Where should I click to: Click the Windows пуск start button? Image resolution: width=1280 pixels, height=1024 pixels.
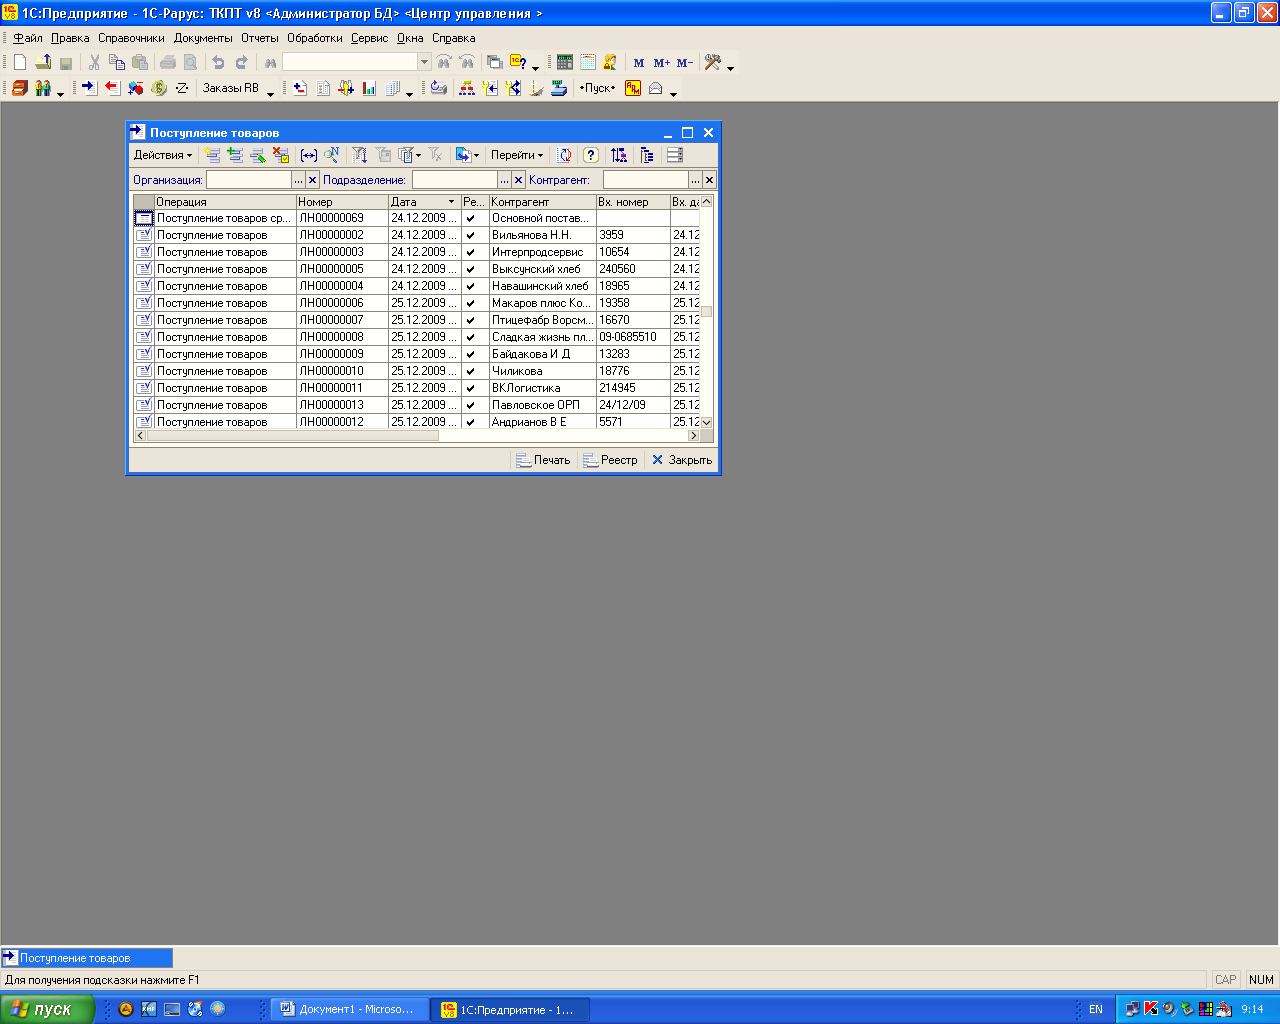[x=47, y=1009]
